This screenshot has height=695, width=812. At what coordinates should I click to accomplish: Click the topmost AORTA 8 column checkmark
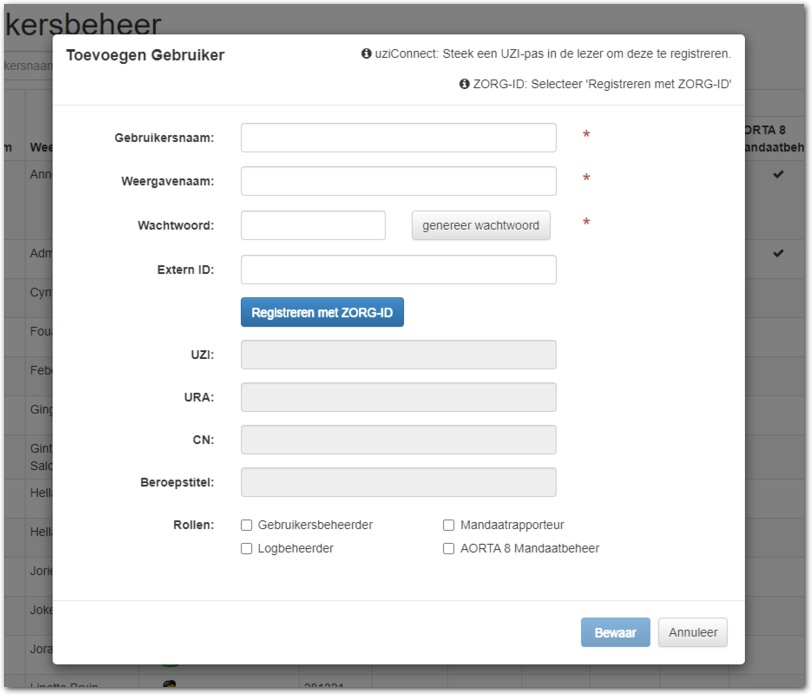click(778, 175)
